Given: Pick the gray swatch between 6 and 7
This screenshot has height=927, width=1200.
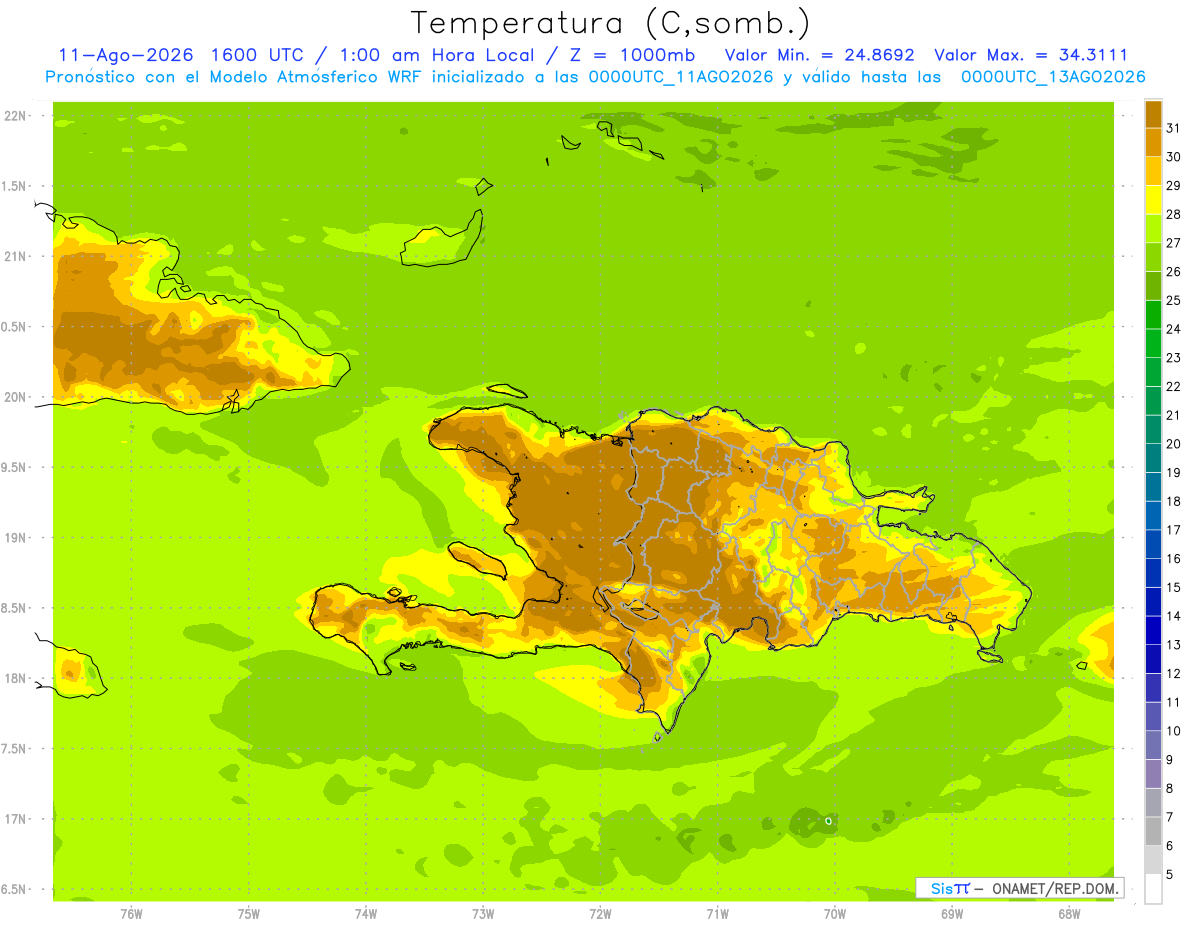Looking at the screenshot, I should (x=1153, y=832).
